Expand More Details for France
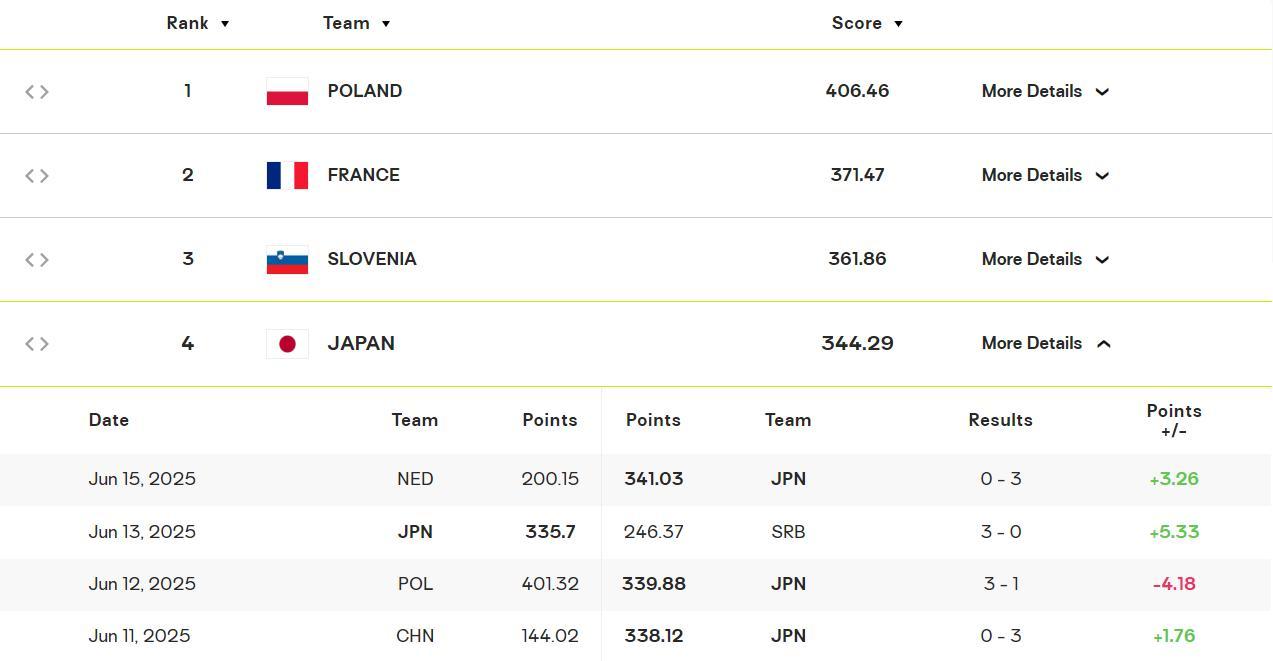The image size is (1273, 661). coord(1045,175)
